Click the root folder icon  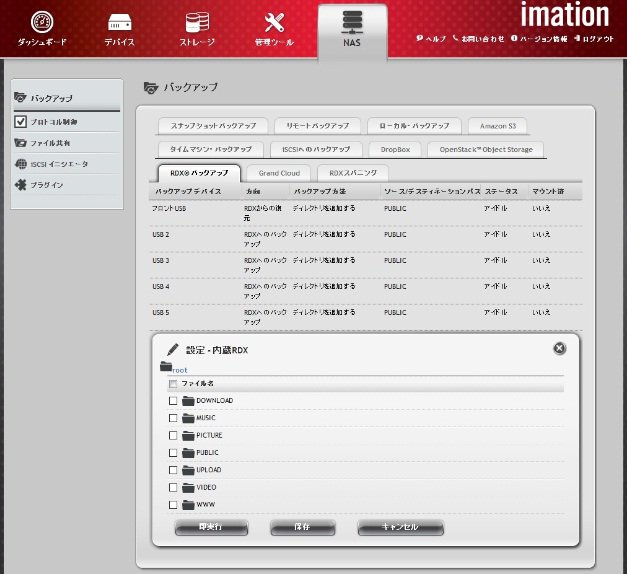(166, 366)
